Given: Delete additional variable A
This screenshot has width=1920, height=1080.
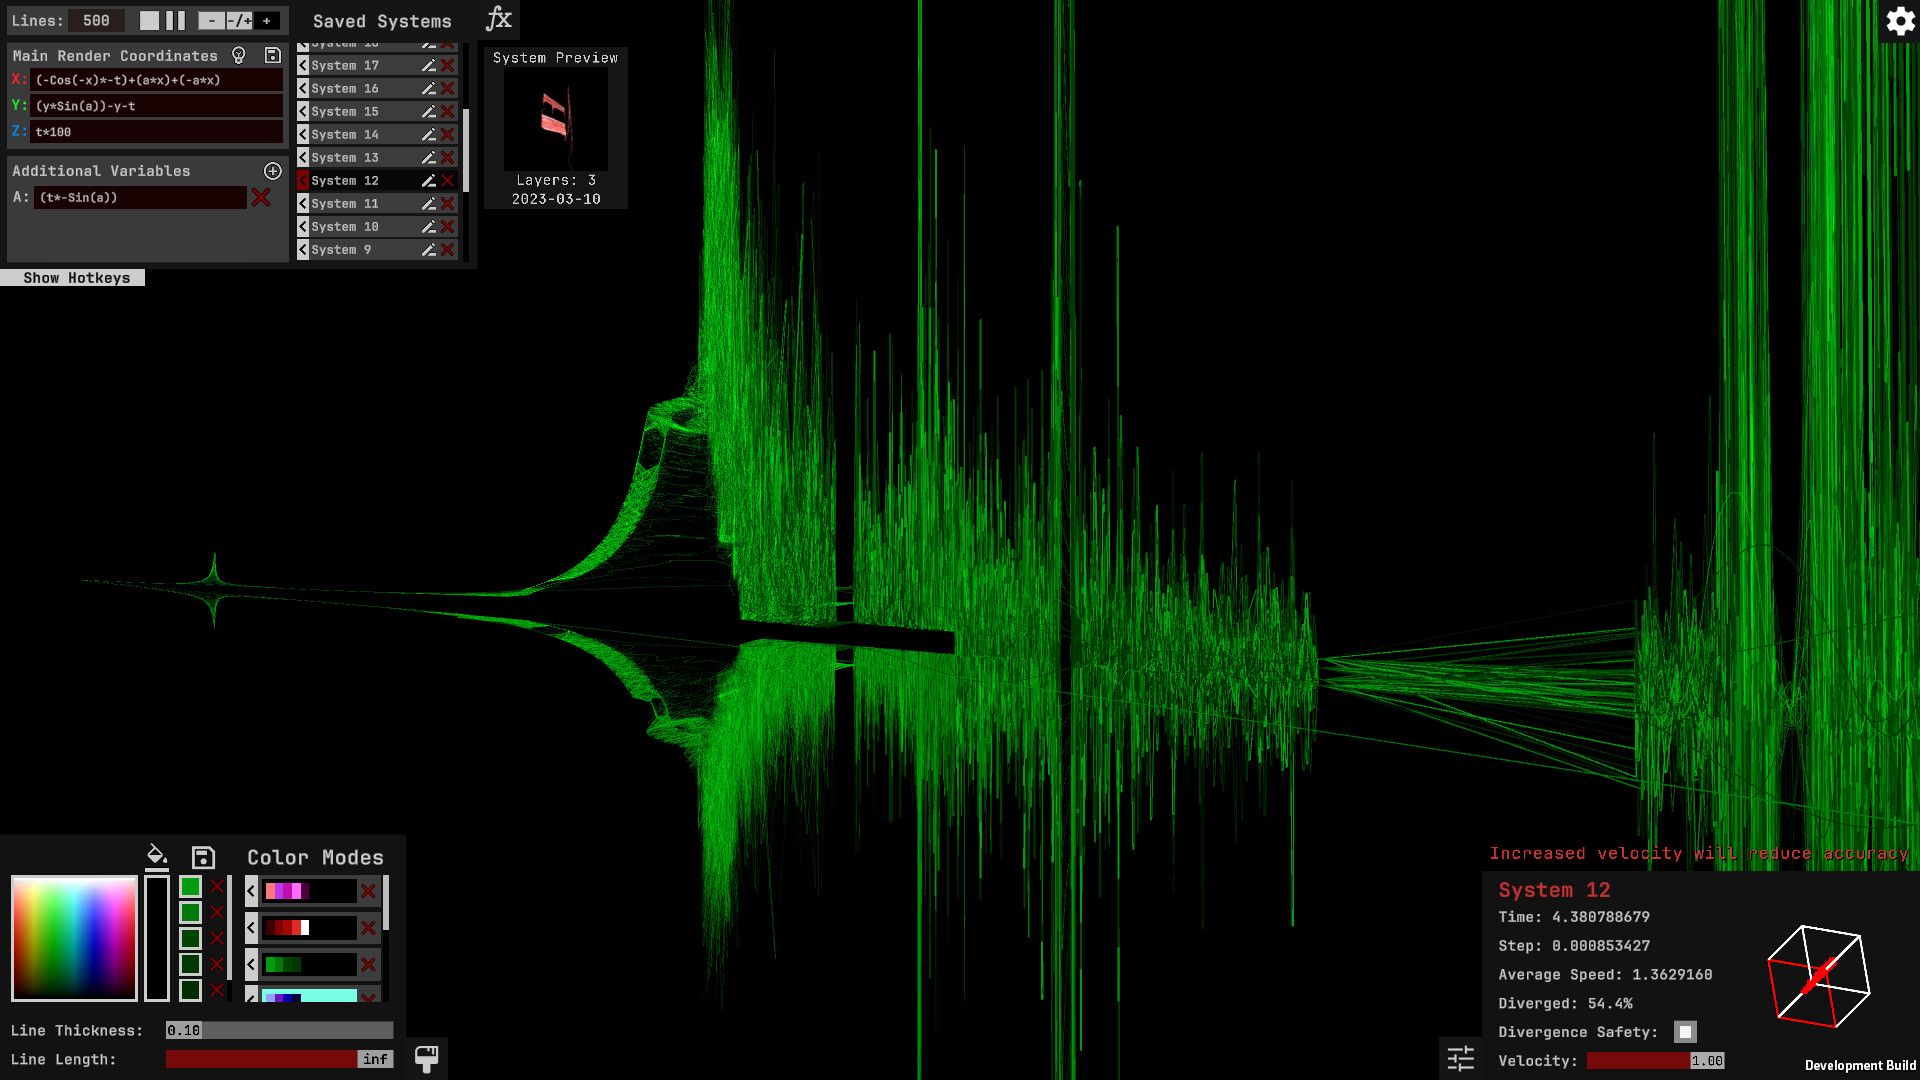Looking at the screenshot, I should pos(261,197).
